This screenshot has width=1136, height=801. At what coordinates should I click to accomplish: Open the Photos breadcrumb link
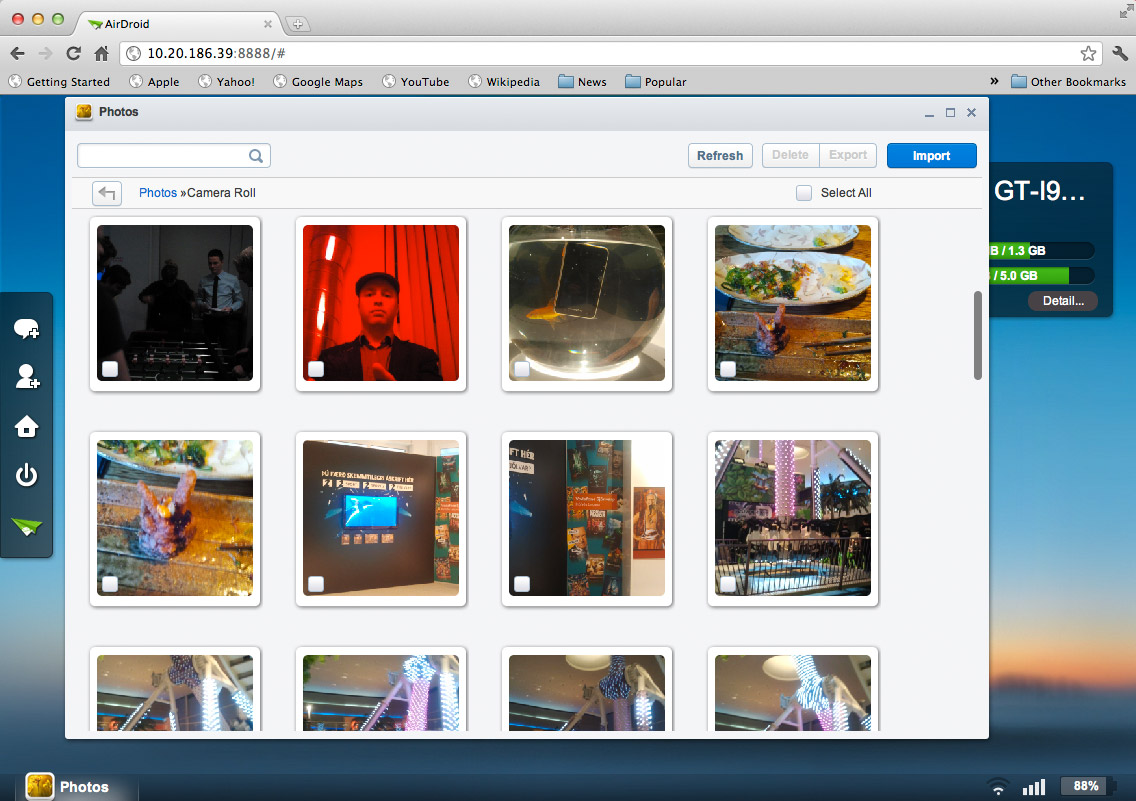(157, 193)
